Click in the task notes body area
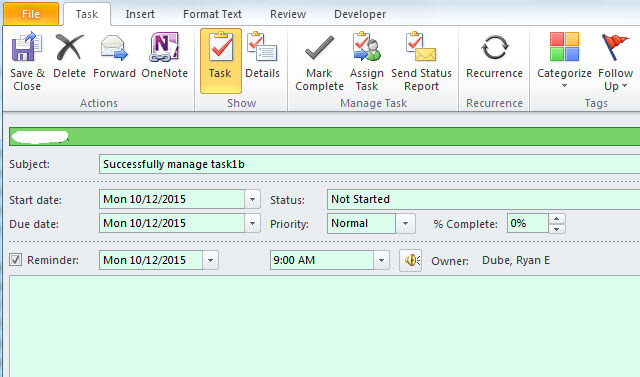The height and width of the screenshot is (377, 640). click(324, 326)
